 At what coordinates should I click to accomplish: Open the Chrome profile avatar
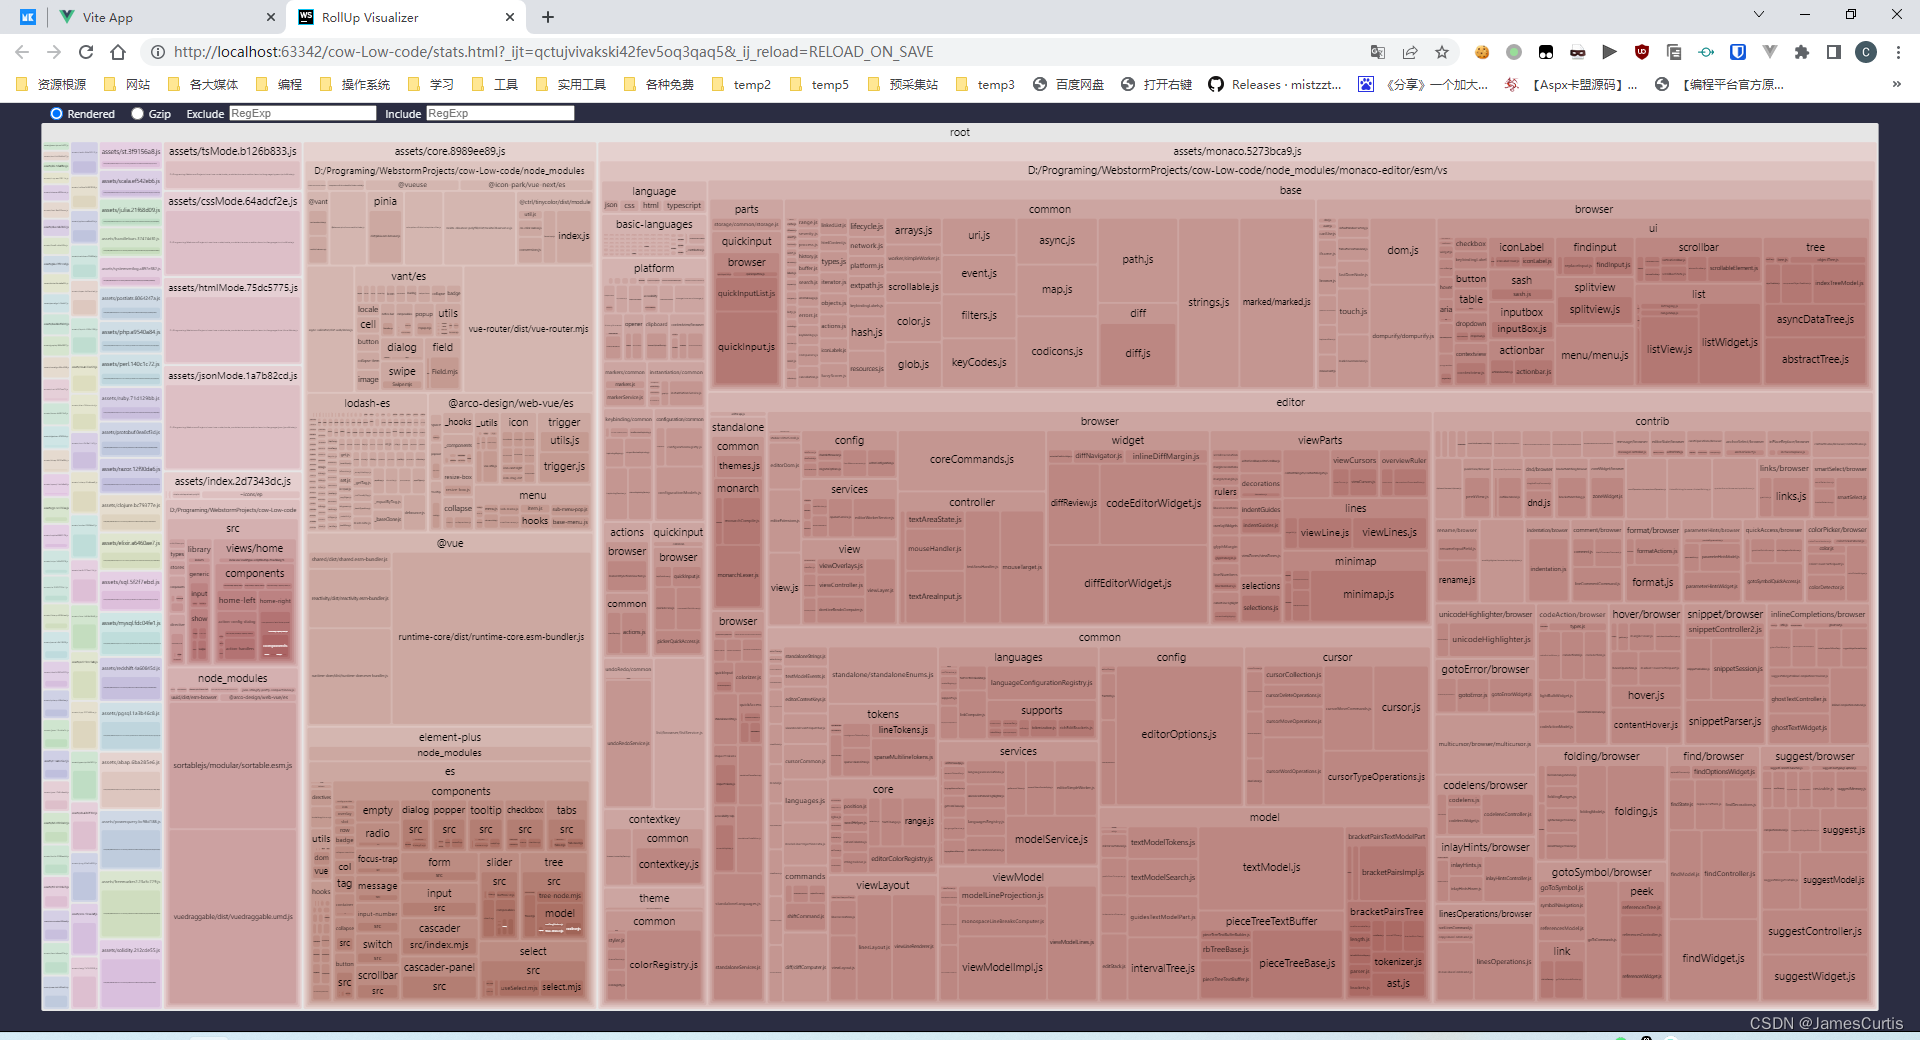1864,53
